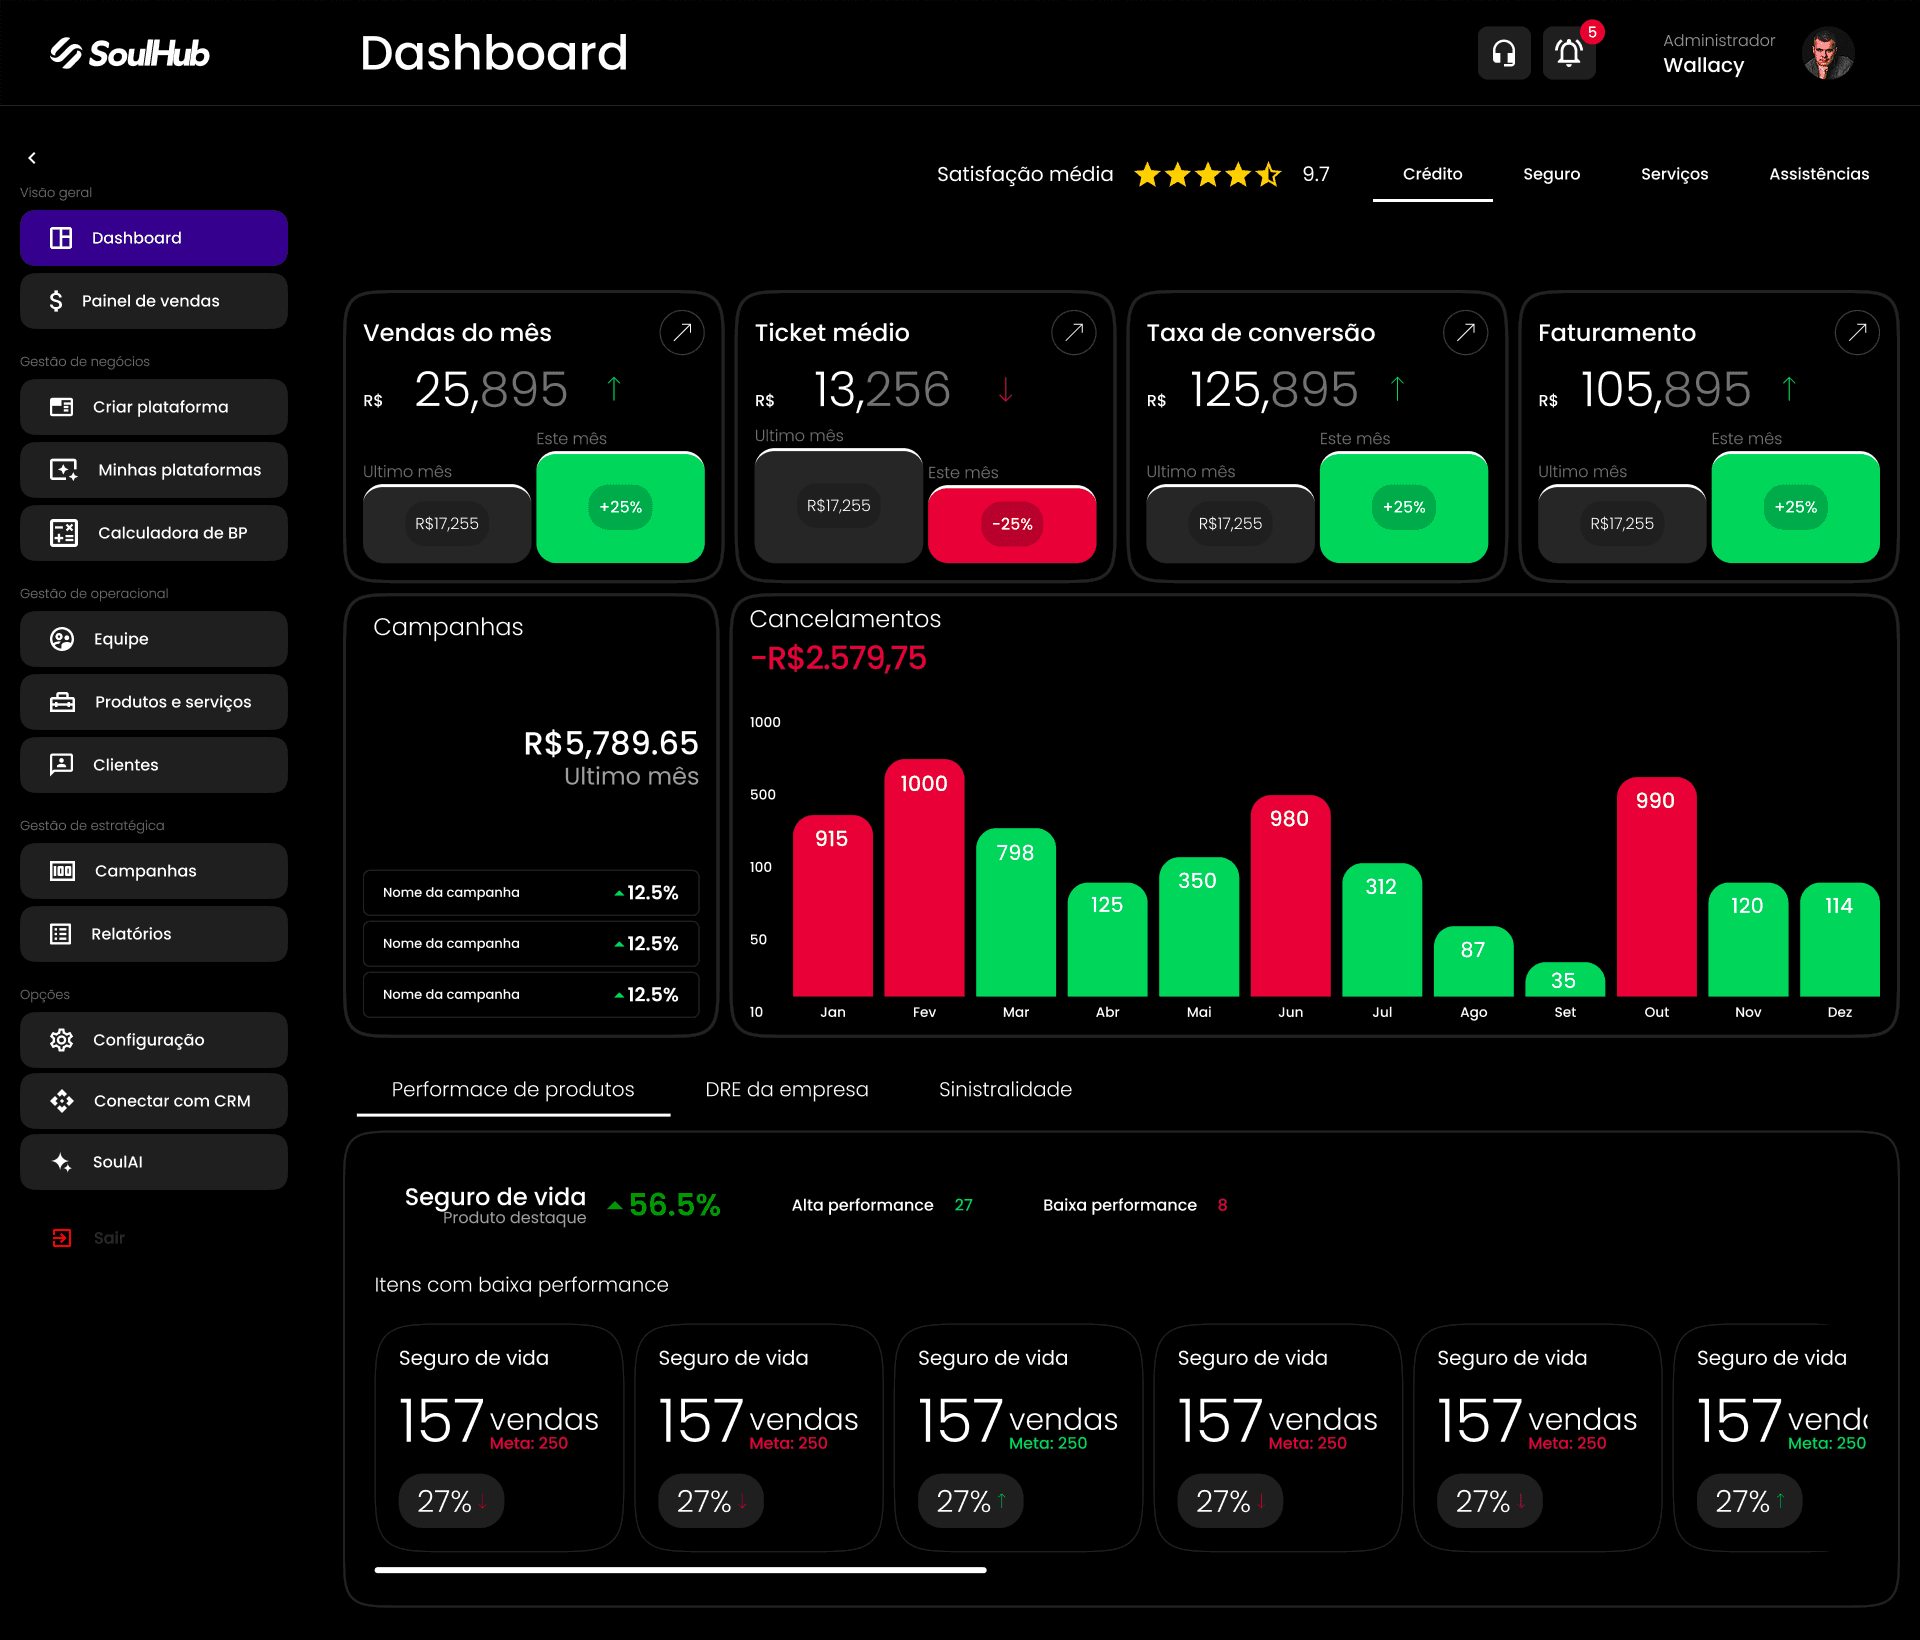This screenshot has height=1640, width=1920.
Task: Click the Wallacy administrator avatar
Action: click(1828, 53)
